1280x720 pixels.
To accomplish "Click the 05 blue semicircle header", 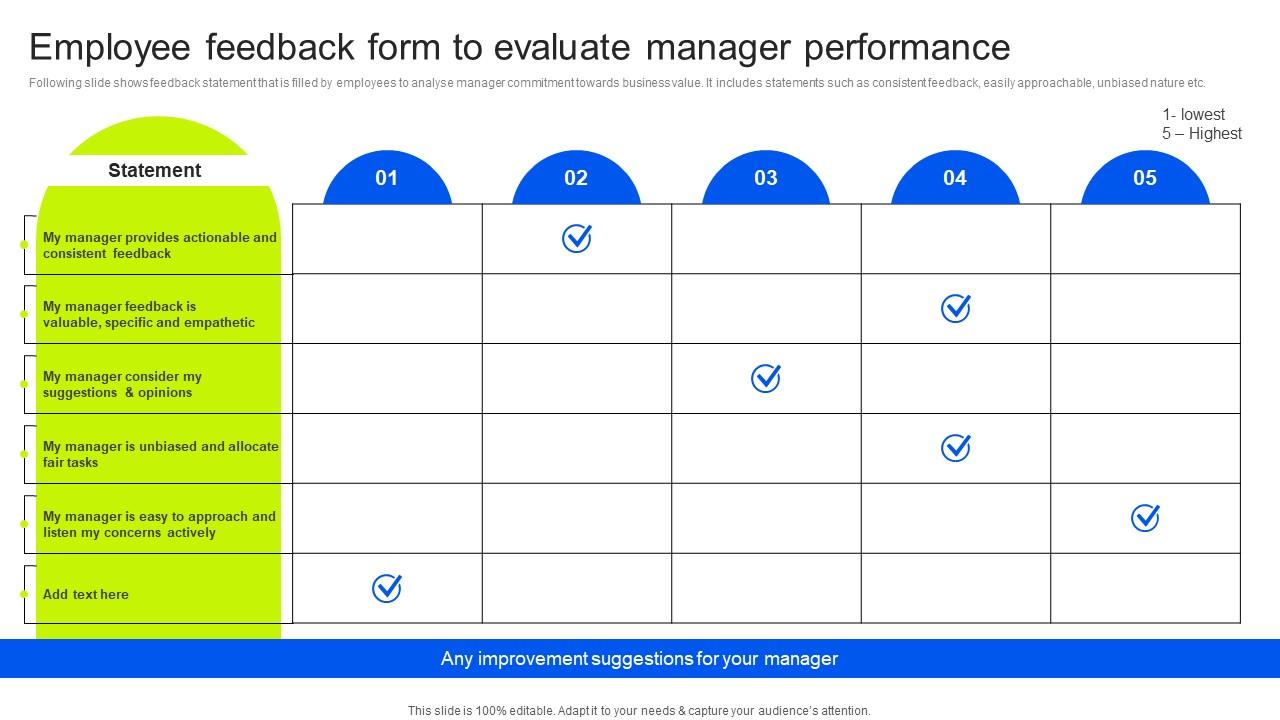I will pos(1145,178).
